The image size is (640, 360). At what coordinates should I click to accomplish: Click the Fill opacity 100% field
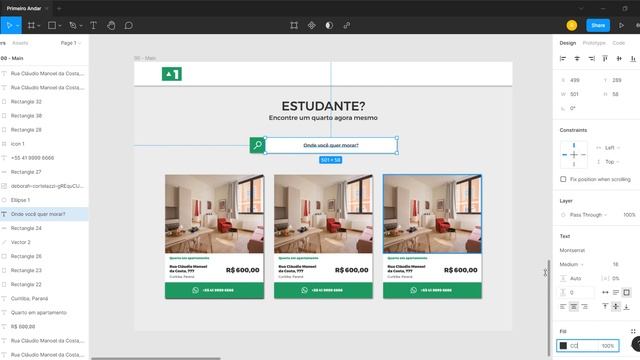coord(607,346)
